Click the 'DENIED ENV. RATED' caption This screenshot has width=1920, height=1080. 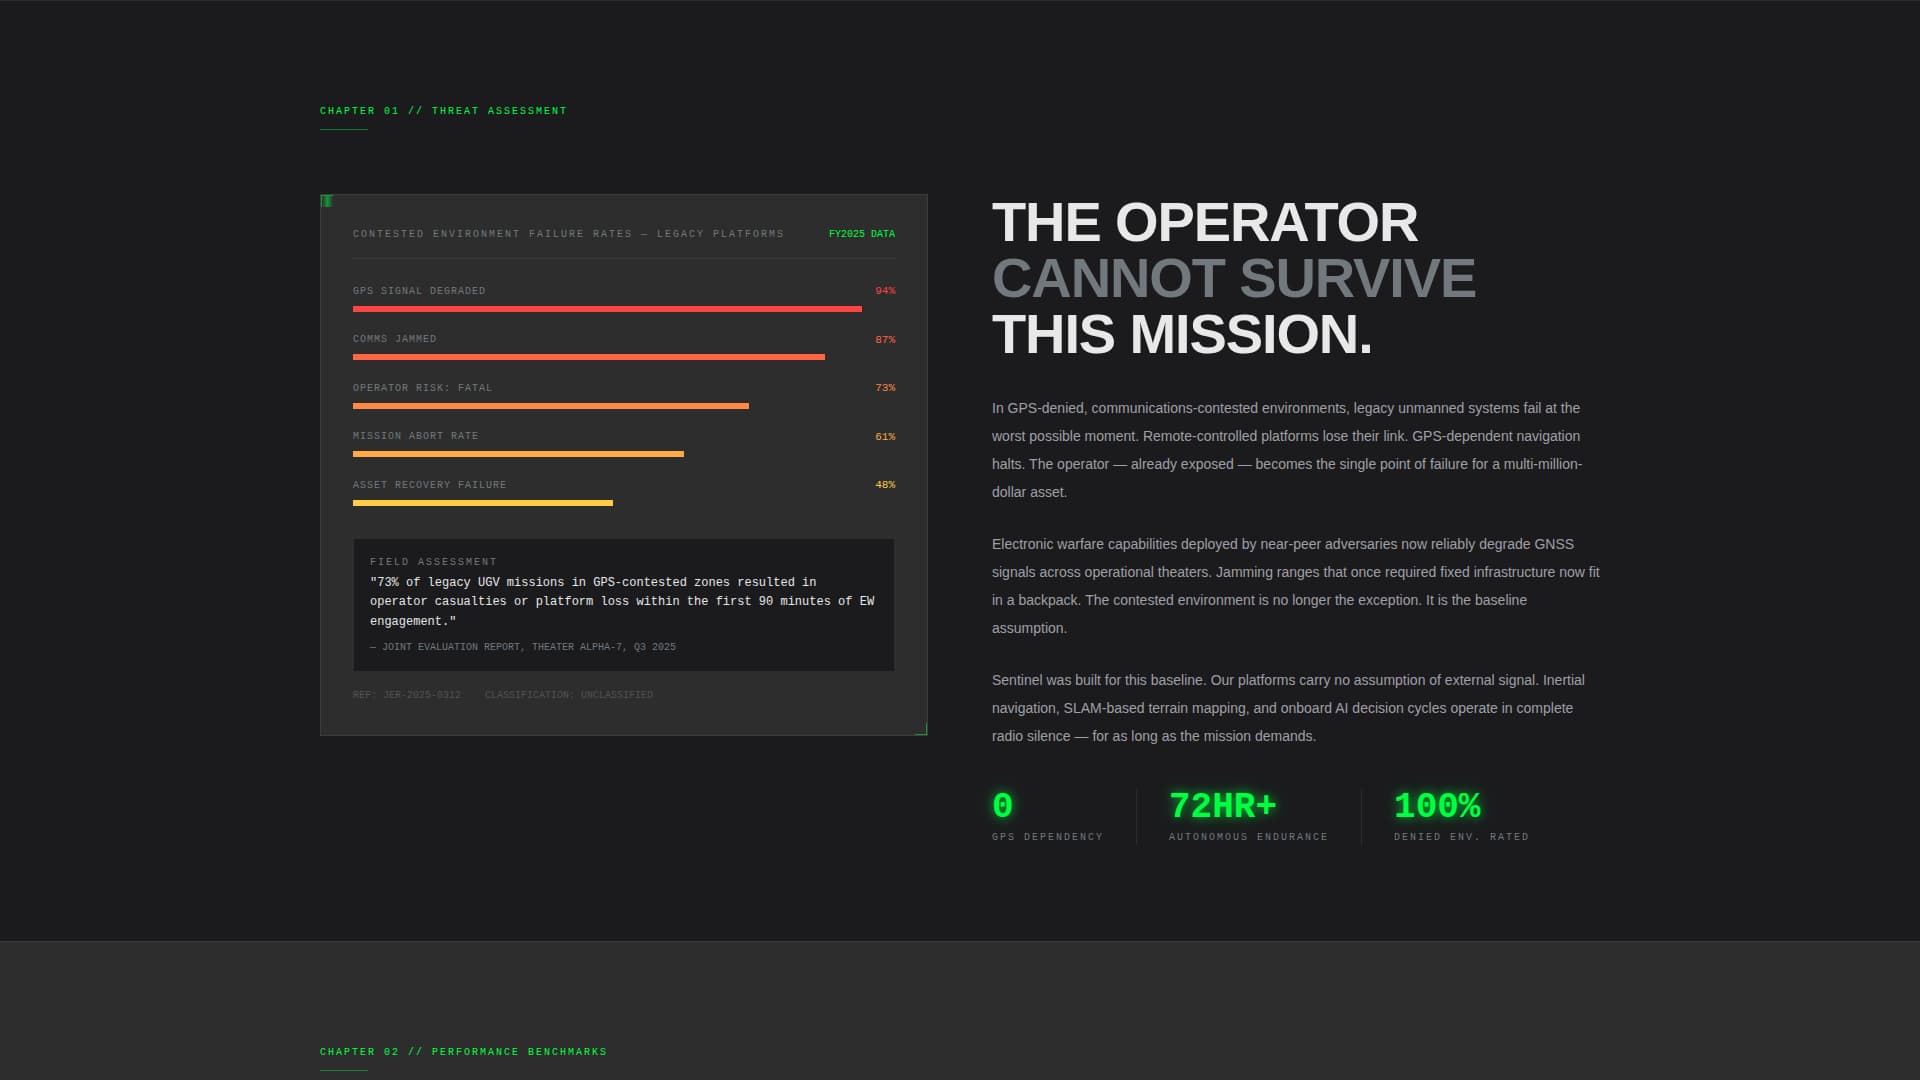[x=1461, y=837]
